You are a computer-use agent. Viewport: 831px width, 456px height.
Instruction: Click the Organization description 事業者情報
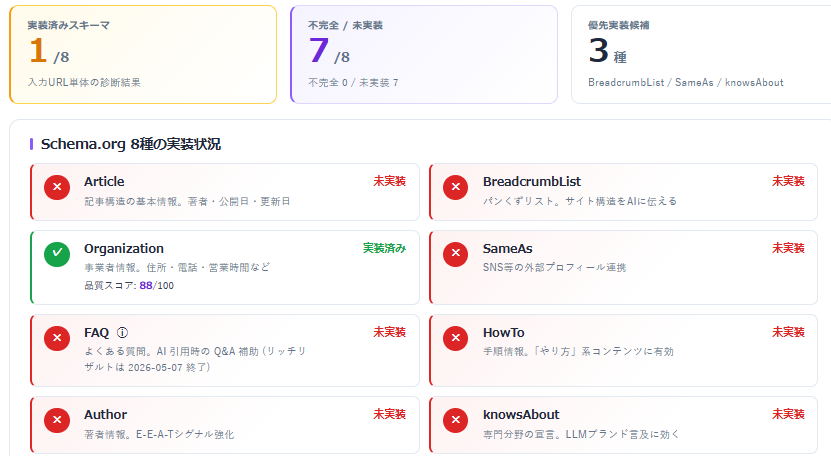(x=176, y=267)
